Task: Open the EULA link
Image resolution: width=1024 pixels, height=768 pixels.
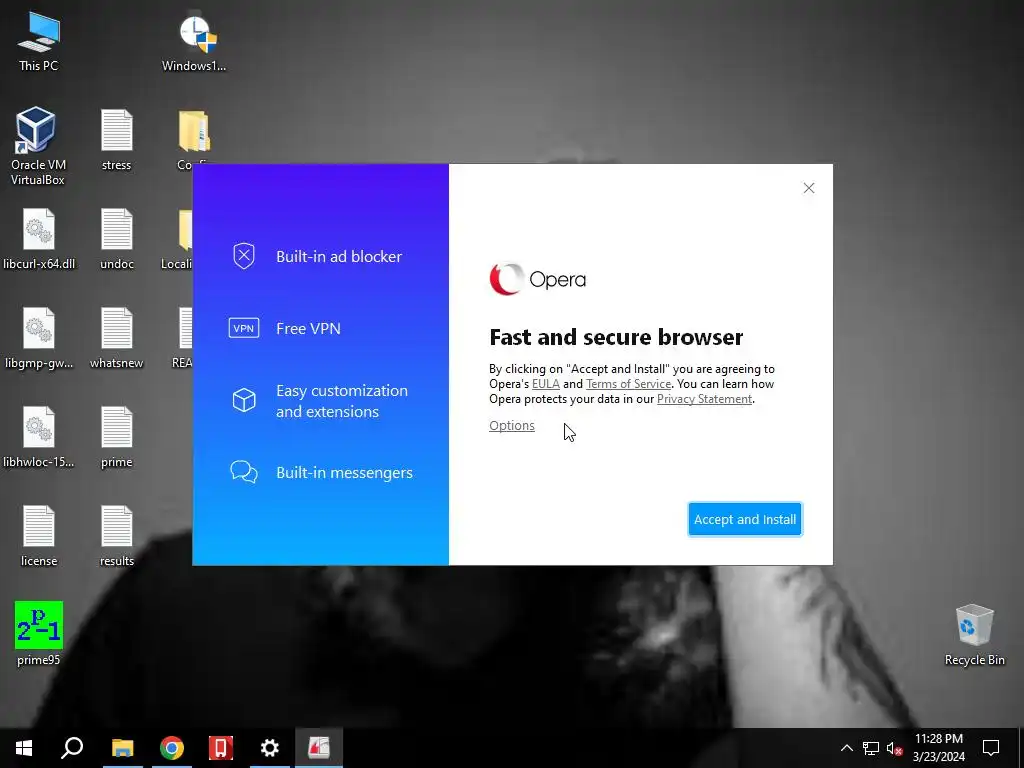Action: pyautogui.click(x=545, y=384)
